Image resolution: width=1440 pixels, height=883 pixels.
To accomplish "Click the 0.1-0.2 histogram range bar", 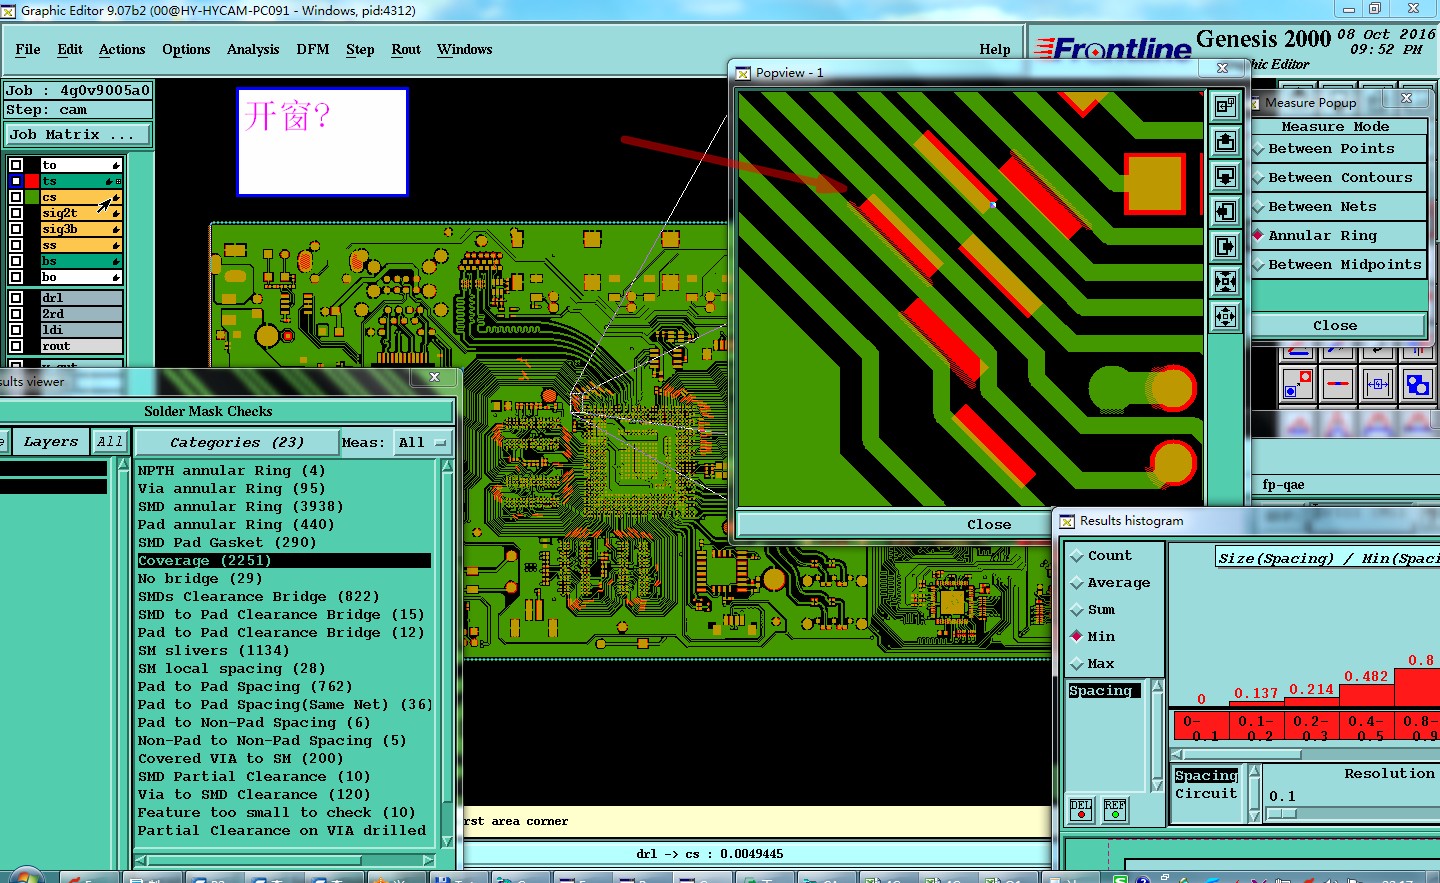I will coord(1256,726).
